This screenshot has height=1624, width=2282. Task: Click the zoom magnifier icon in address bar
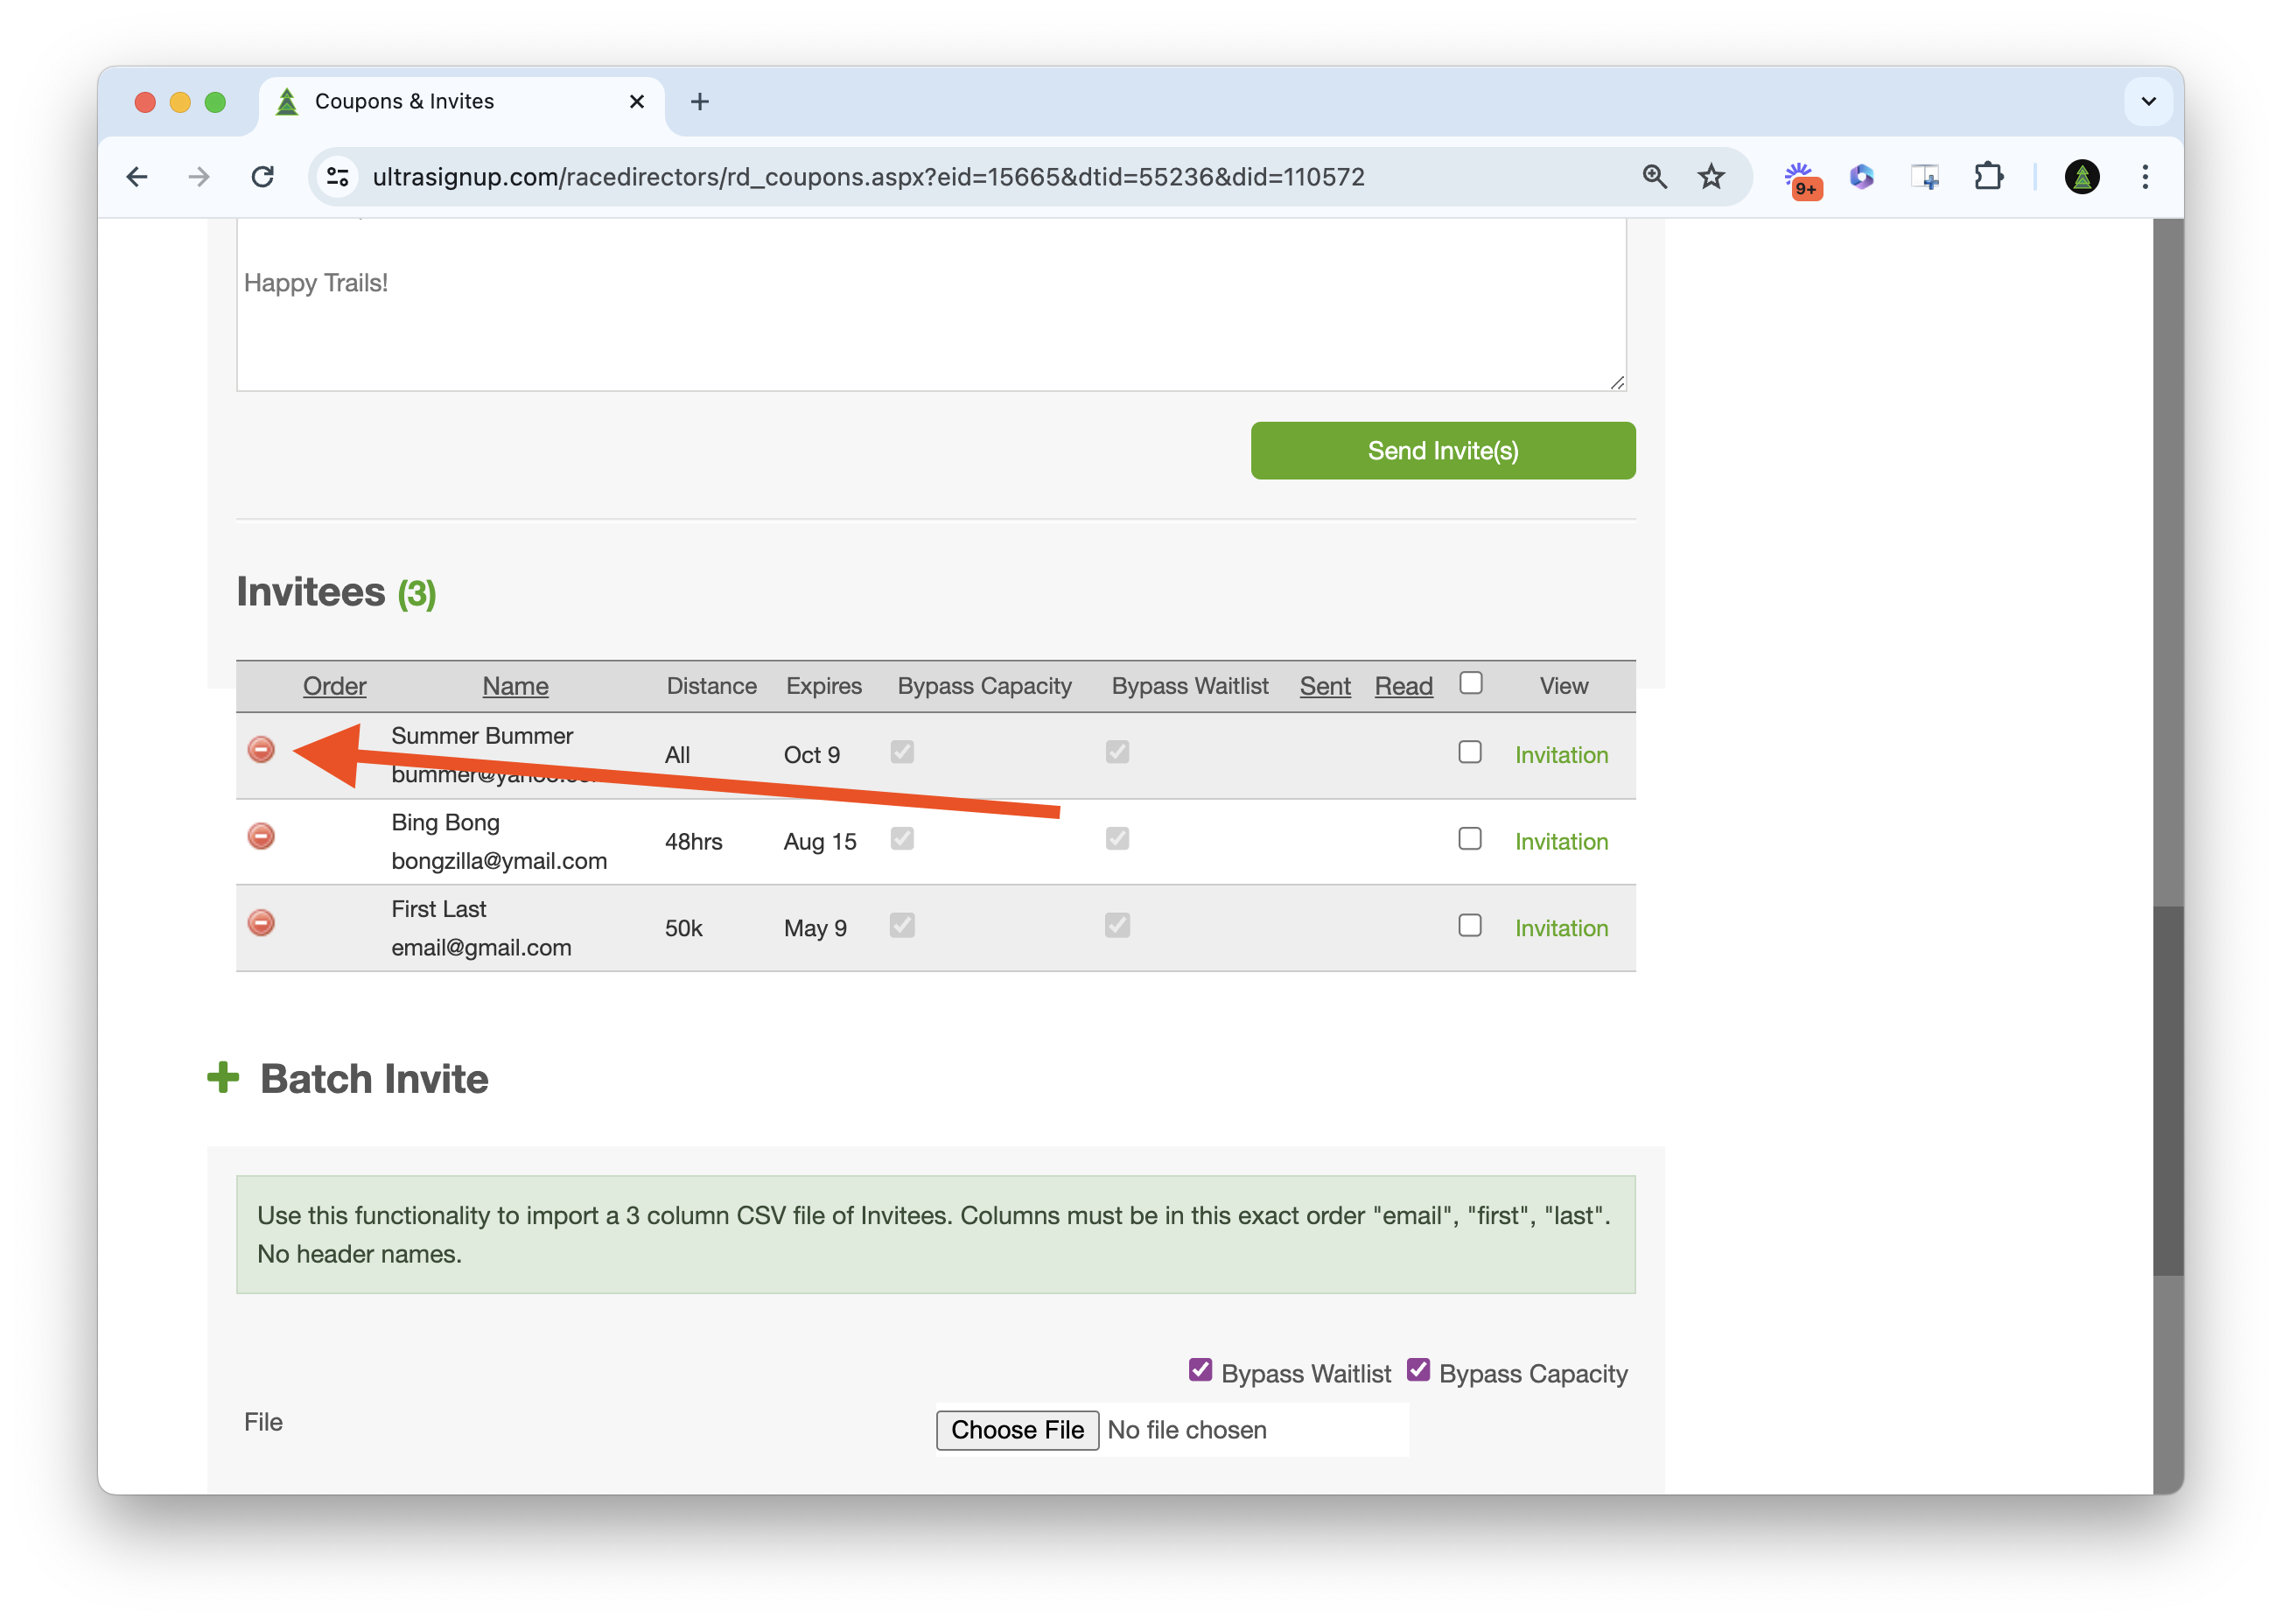(1655, 177)
